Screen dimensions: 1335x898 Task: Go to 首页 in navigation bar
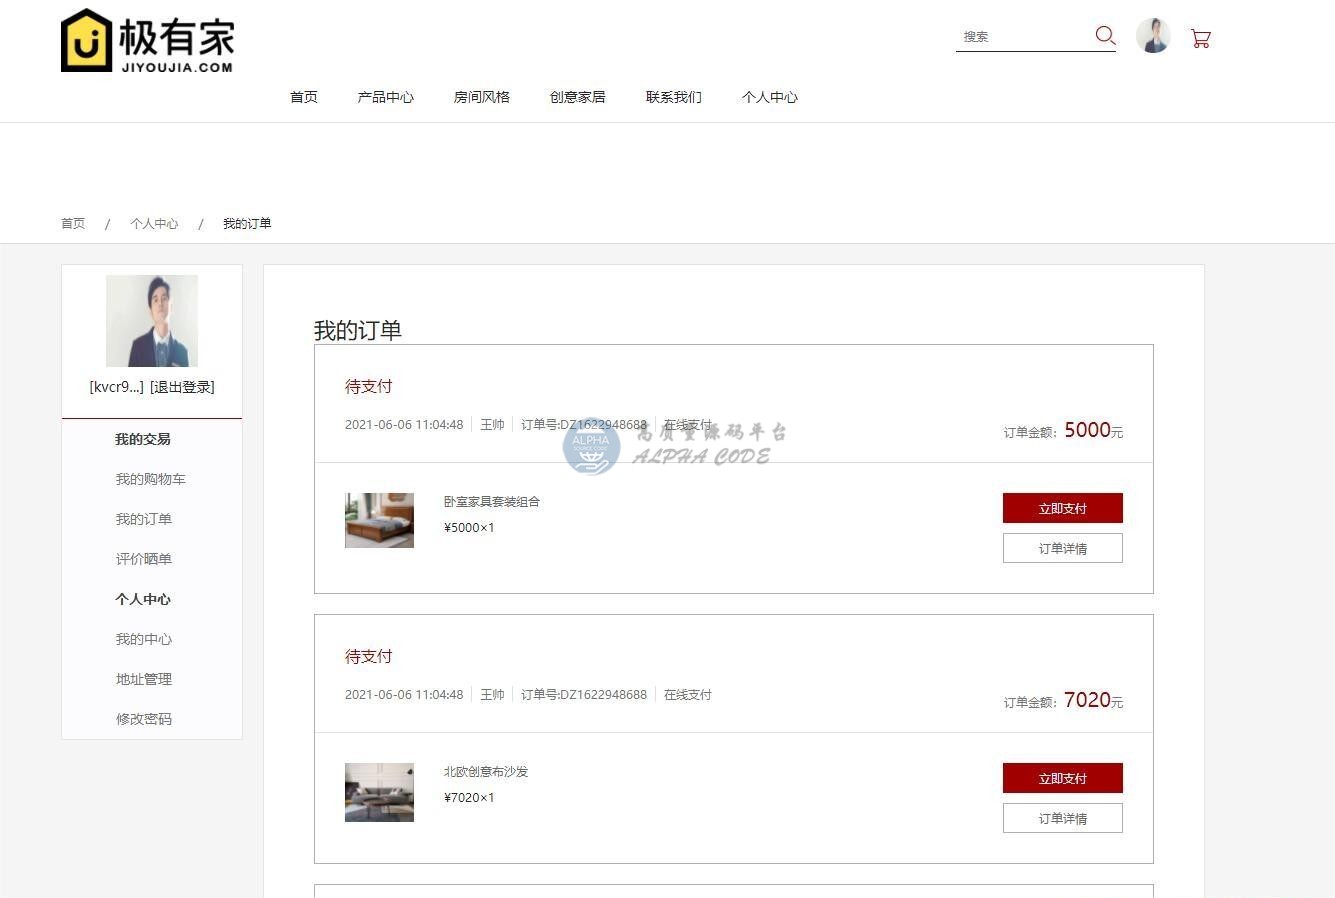click(304, 97)
